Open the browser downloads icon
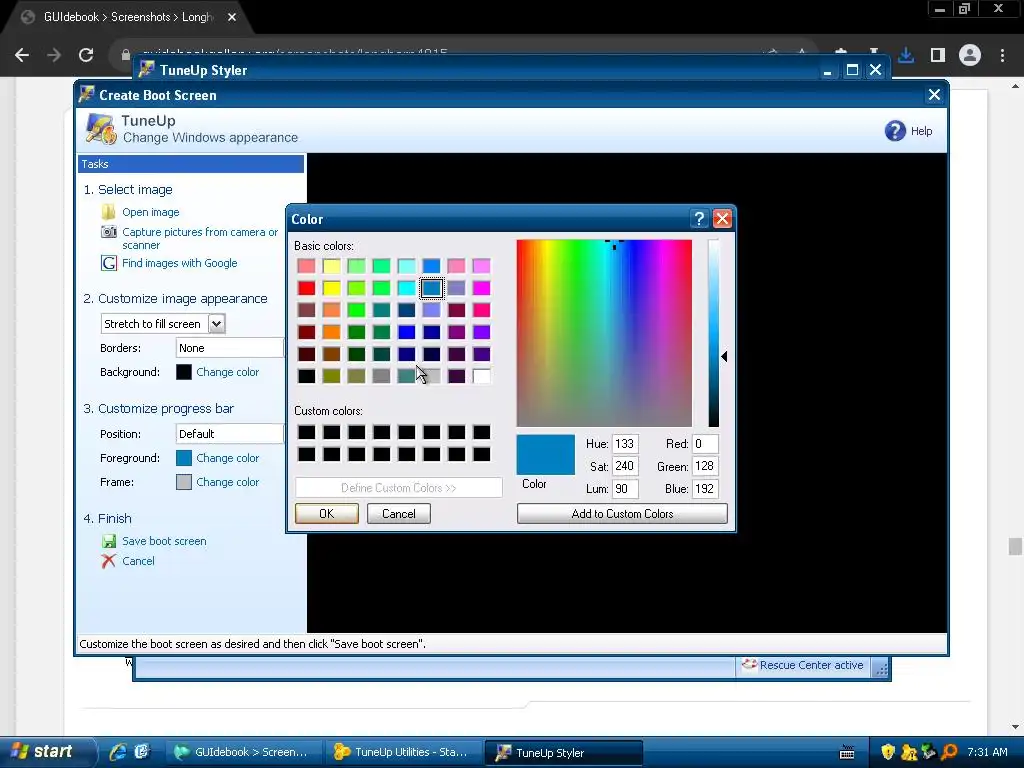This screenshot has width=1024, height=768. tap(906, 55)
